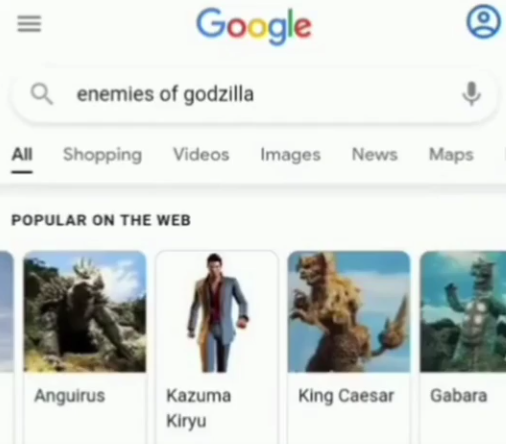The image size is (506, 444).
Task: Open the Kazuma Kiryu thumbnail image
Action: 217,311
